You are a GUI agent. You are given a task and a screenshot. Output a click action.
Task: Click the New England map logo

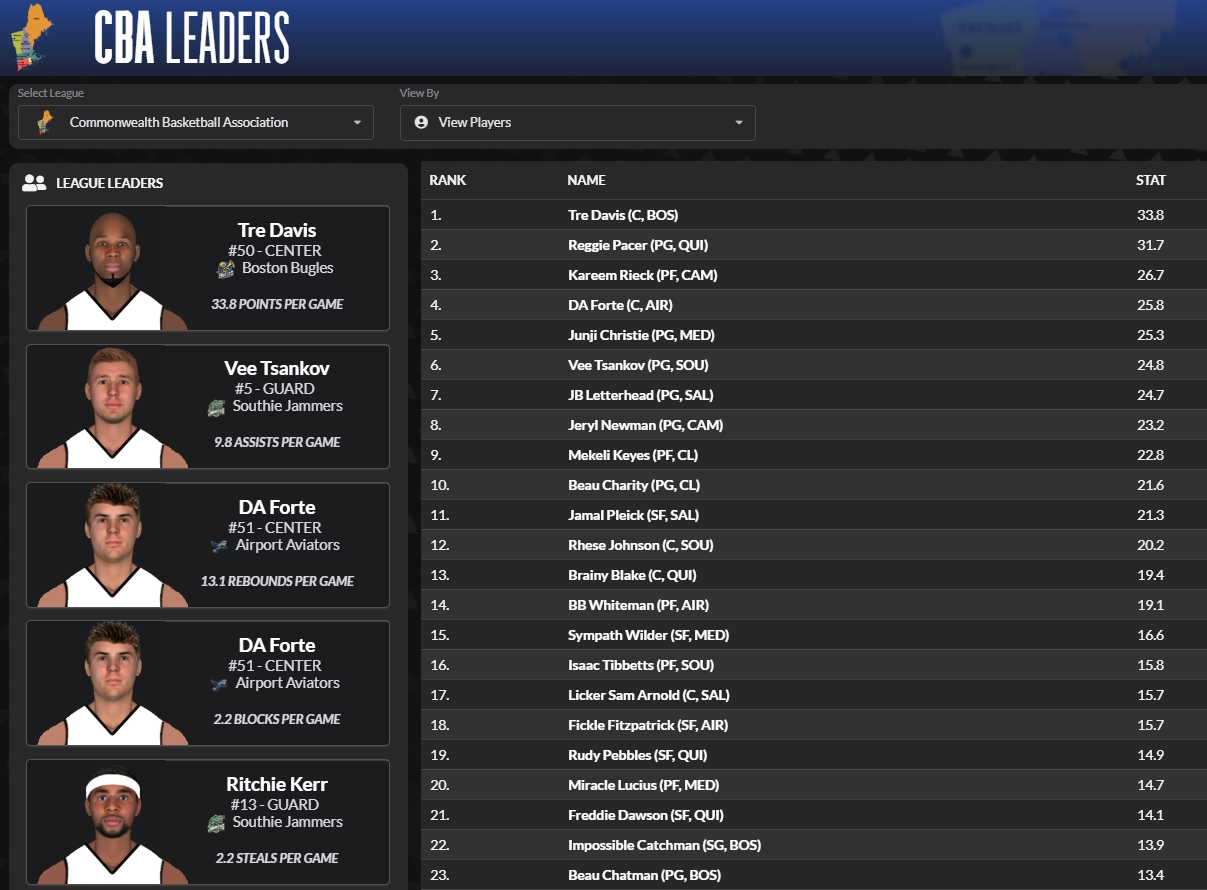(x=31, y=37)
